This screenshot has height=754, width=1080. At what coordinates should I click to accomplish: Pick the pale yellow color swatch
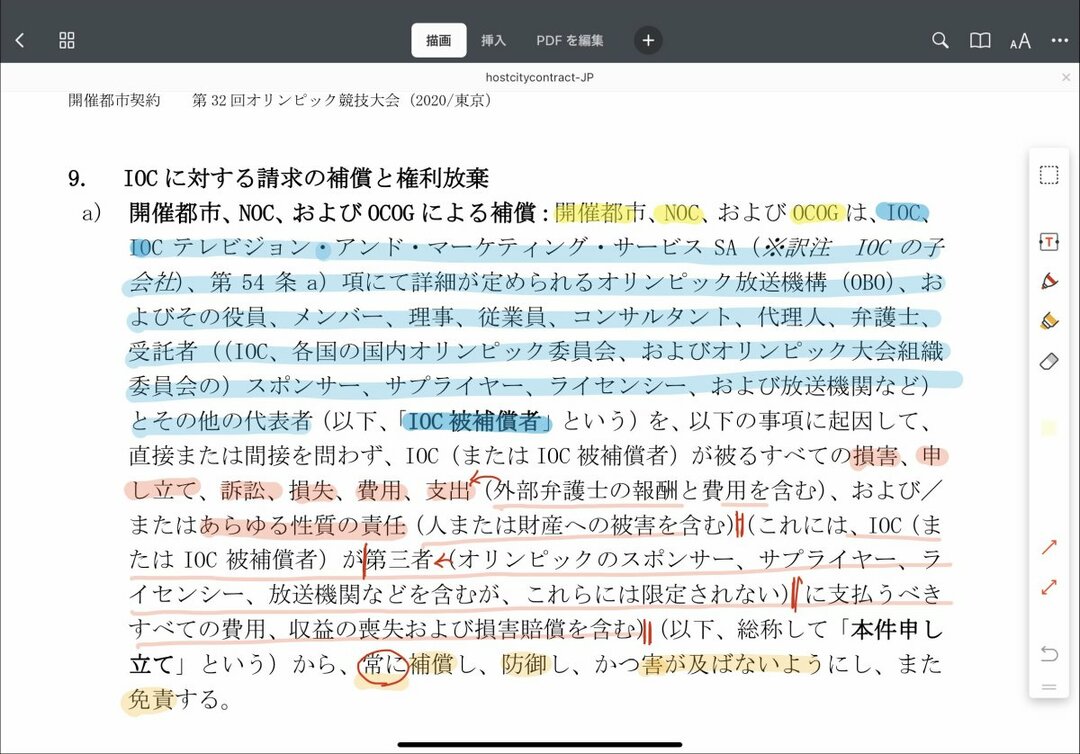click(x=1049, y=428)
